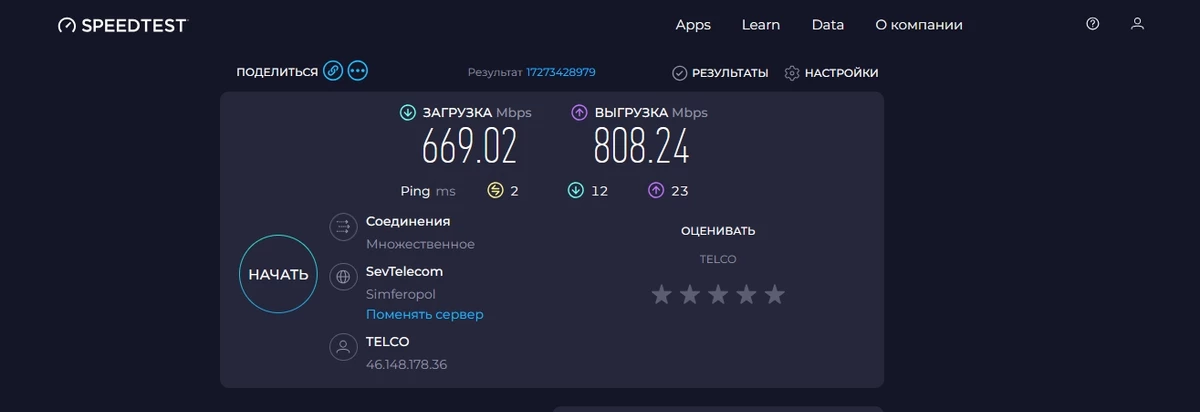Click the РЕЗУЛЬТАТЫ checkmark icon
Viewport: 1200px width, 412px height.
point(680,73)
